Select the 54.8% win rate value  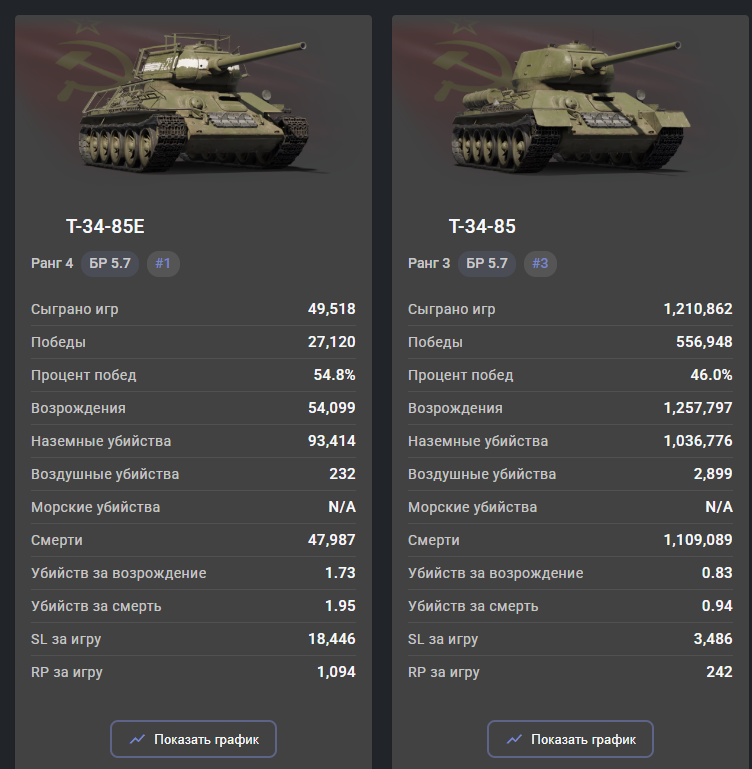(334, 375)
